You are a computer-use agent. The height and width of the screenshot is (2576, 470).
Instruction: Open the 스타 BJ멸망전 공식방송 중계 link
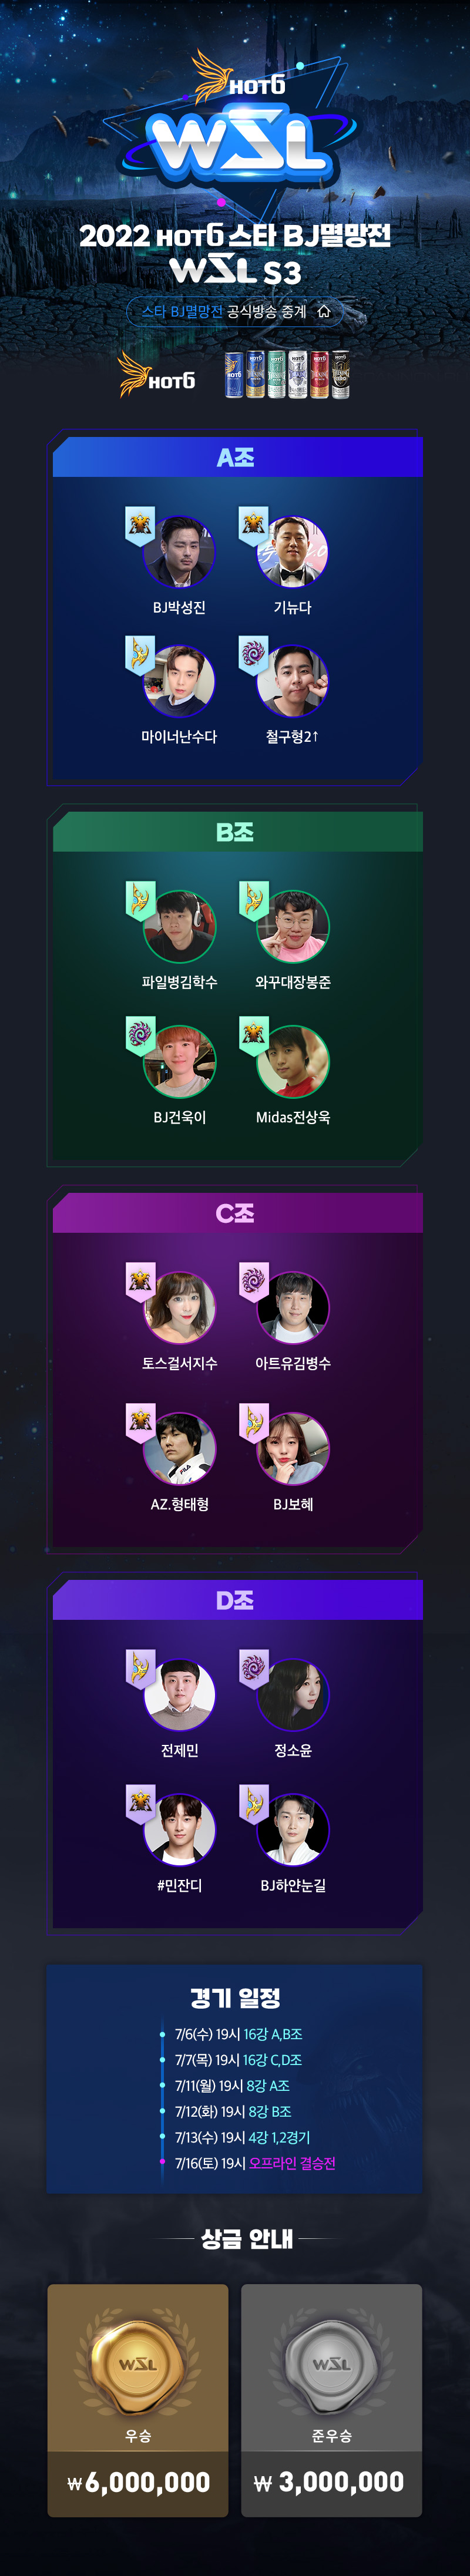point(235,312)
